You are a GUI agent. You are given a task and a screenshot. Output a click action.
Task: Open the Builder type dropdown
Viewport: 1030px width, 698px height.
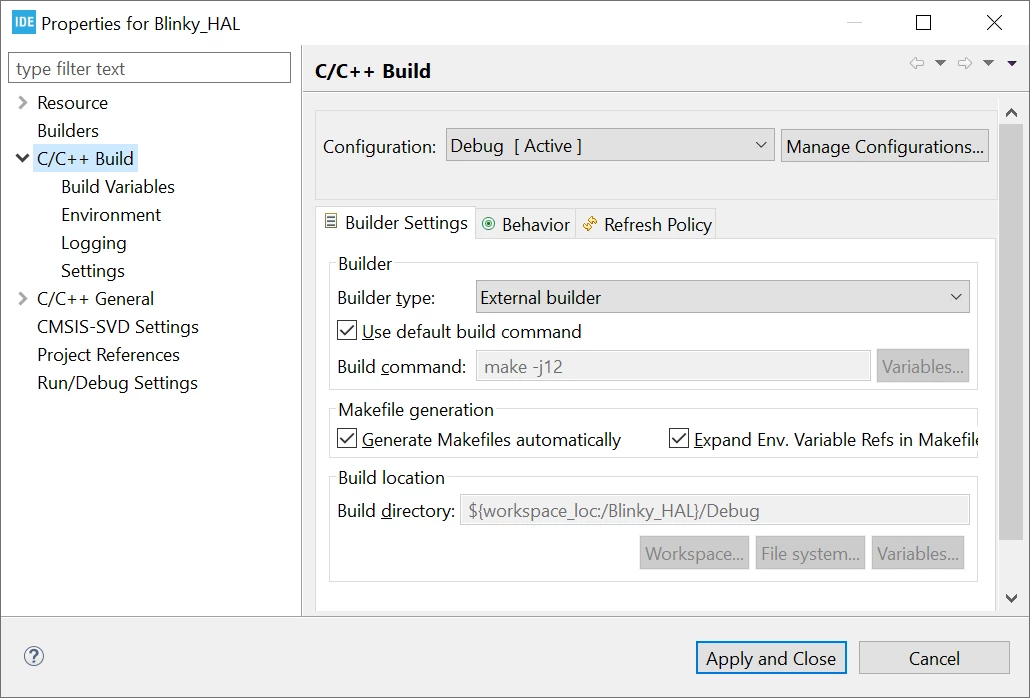pyautogui.click(x=722, y=297)
